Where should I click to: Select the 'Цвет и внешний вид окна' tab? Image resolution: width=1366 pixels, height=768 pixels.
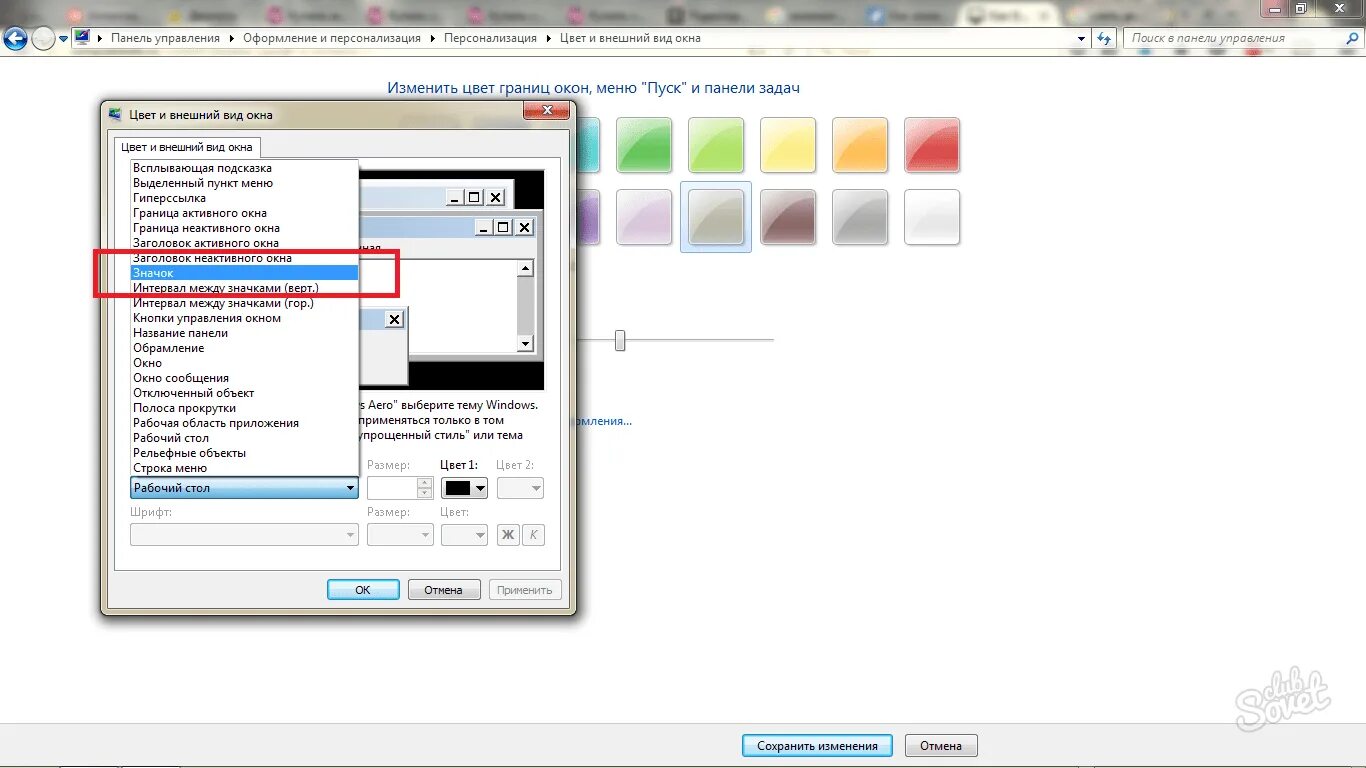click(187, 147)
